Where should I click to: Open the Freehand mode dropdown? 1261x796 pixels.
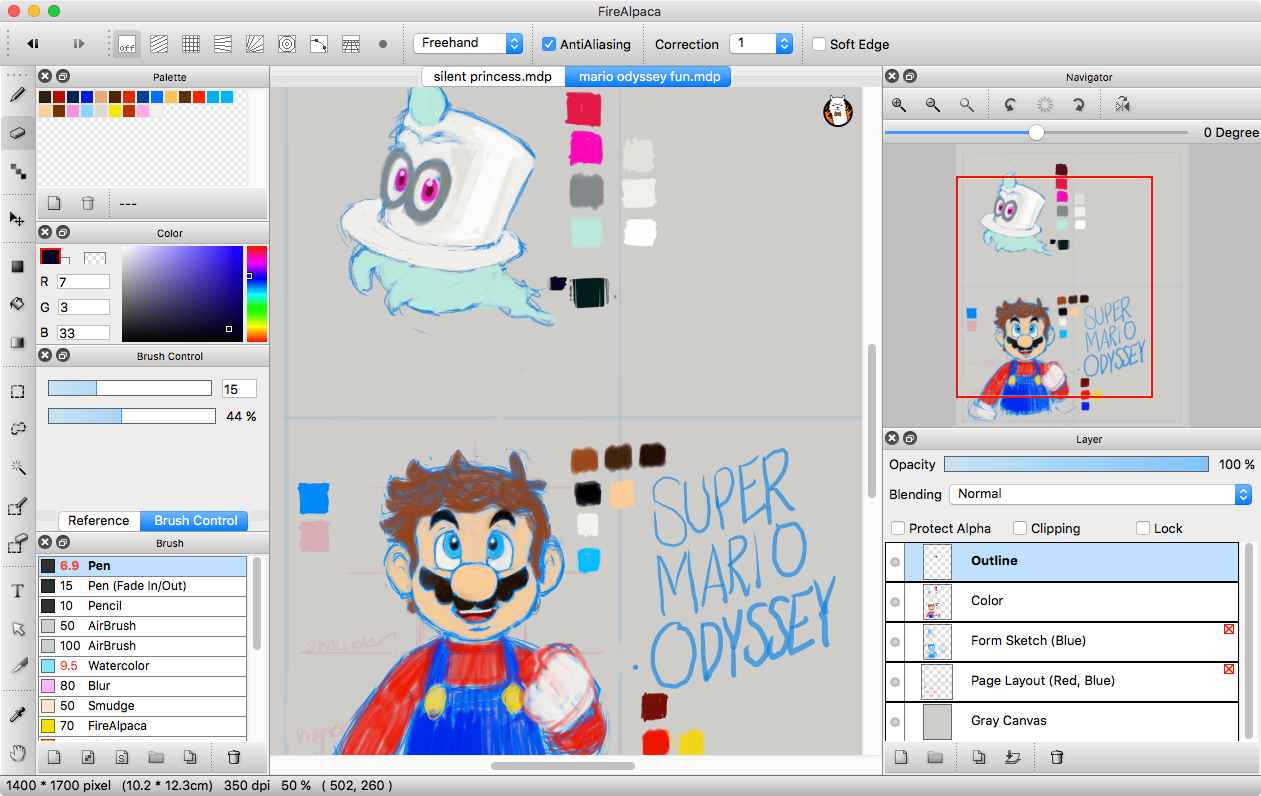pos(468,43)
